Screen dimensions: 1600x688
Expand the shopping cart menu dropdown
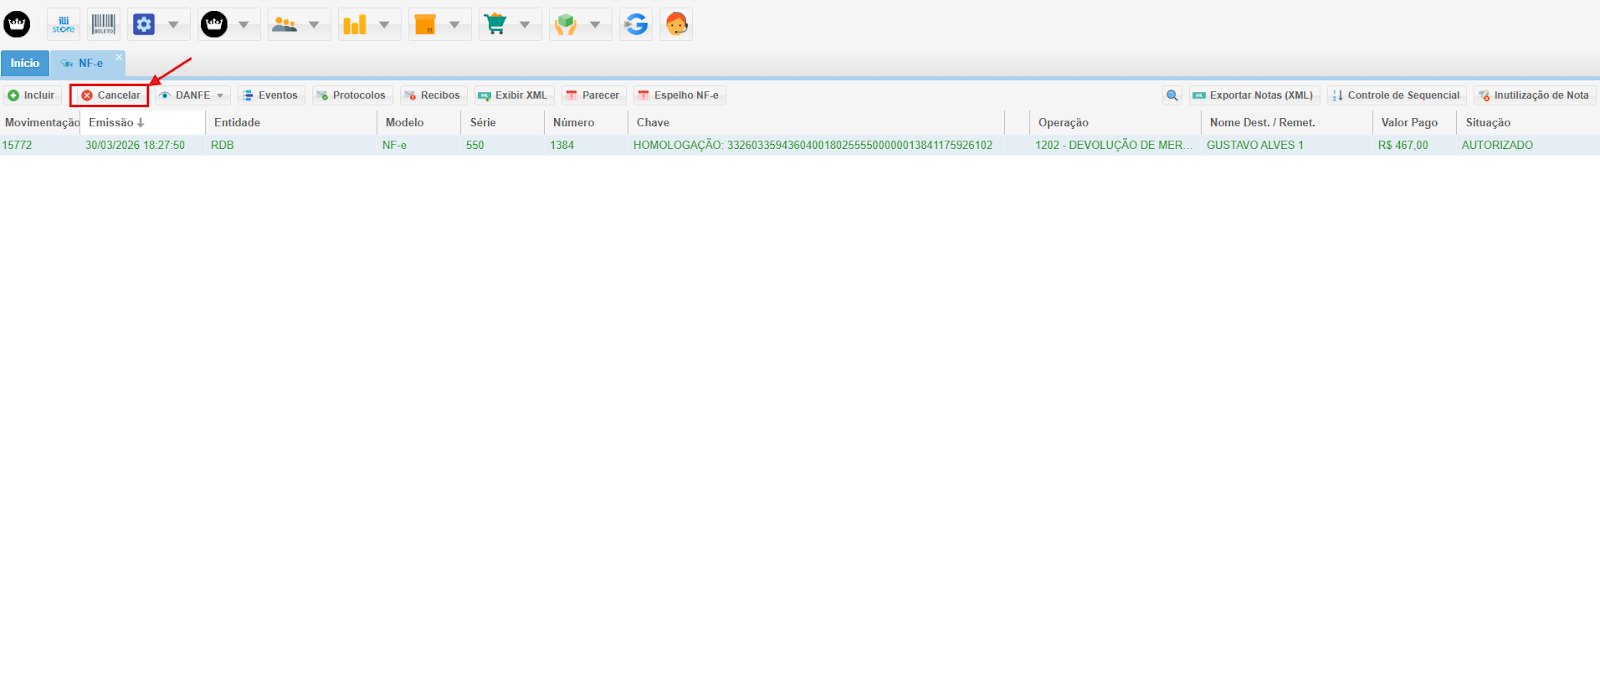click(x=524, y=24)
